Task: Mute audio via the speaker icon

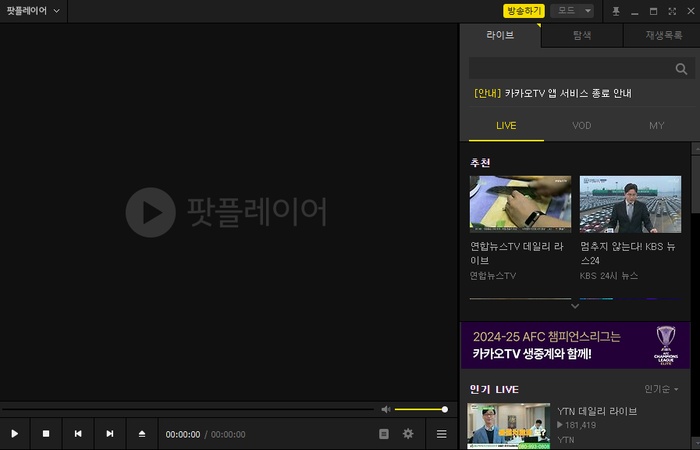Action: point(386,409)
